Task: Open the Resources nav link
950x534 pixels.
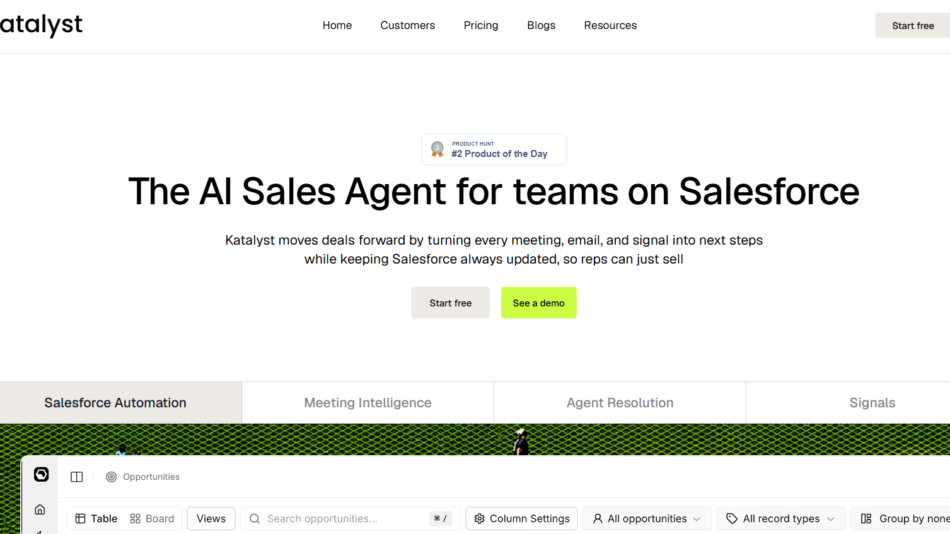Action: click(610, 25)
